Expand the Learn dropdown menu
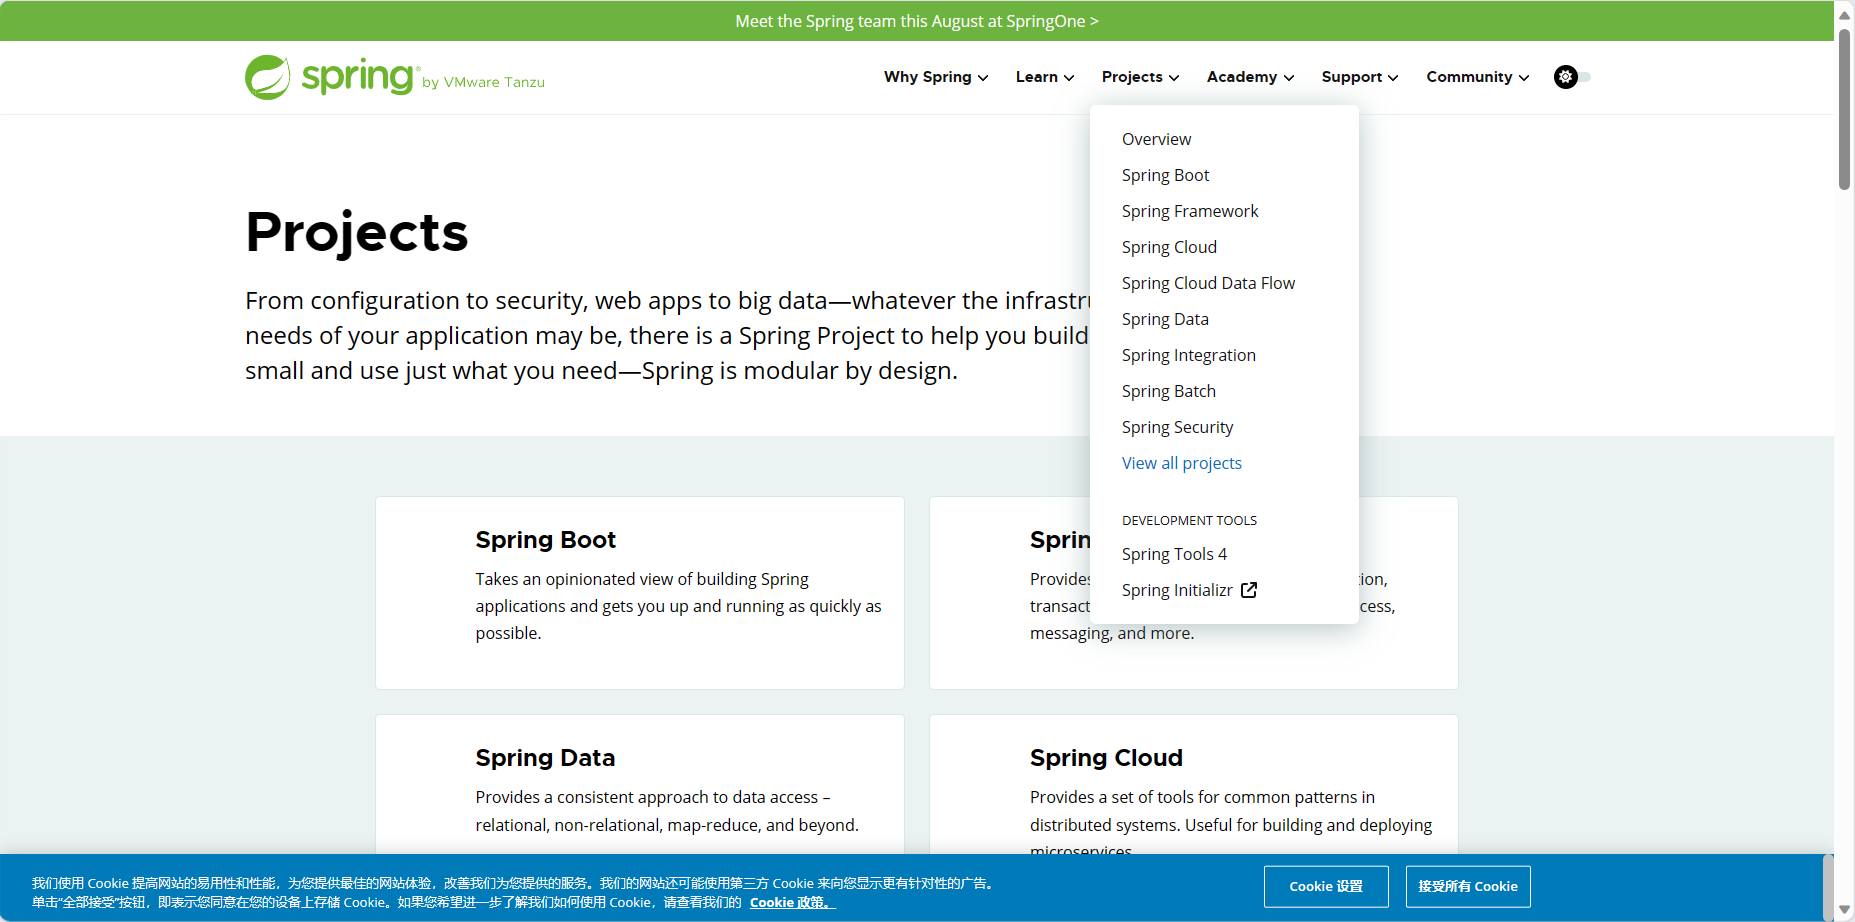Viewport: 1855px width, 922px height. pos(1045,77)
